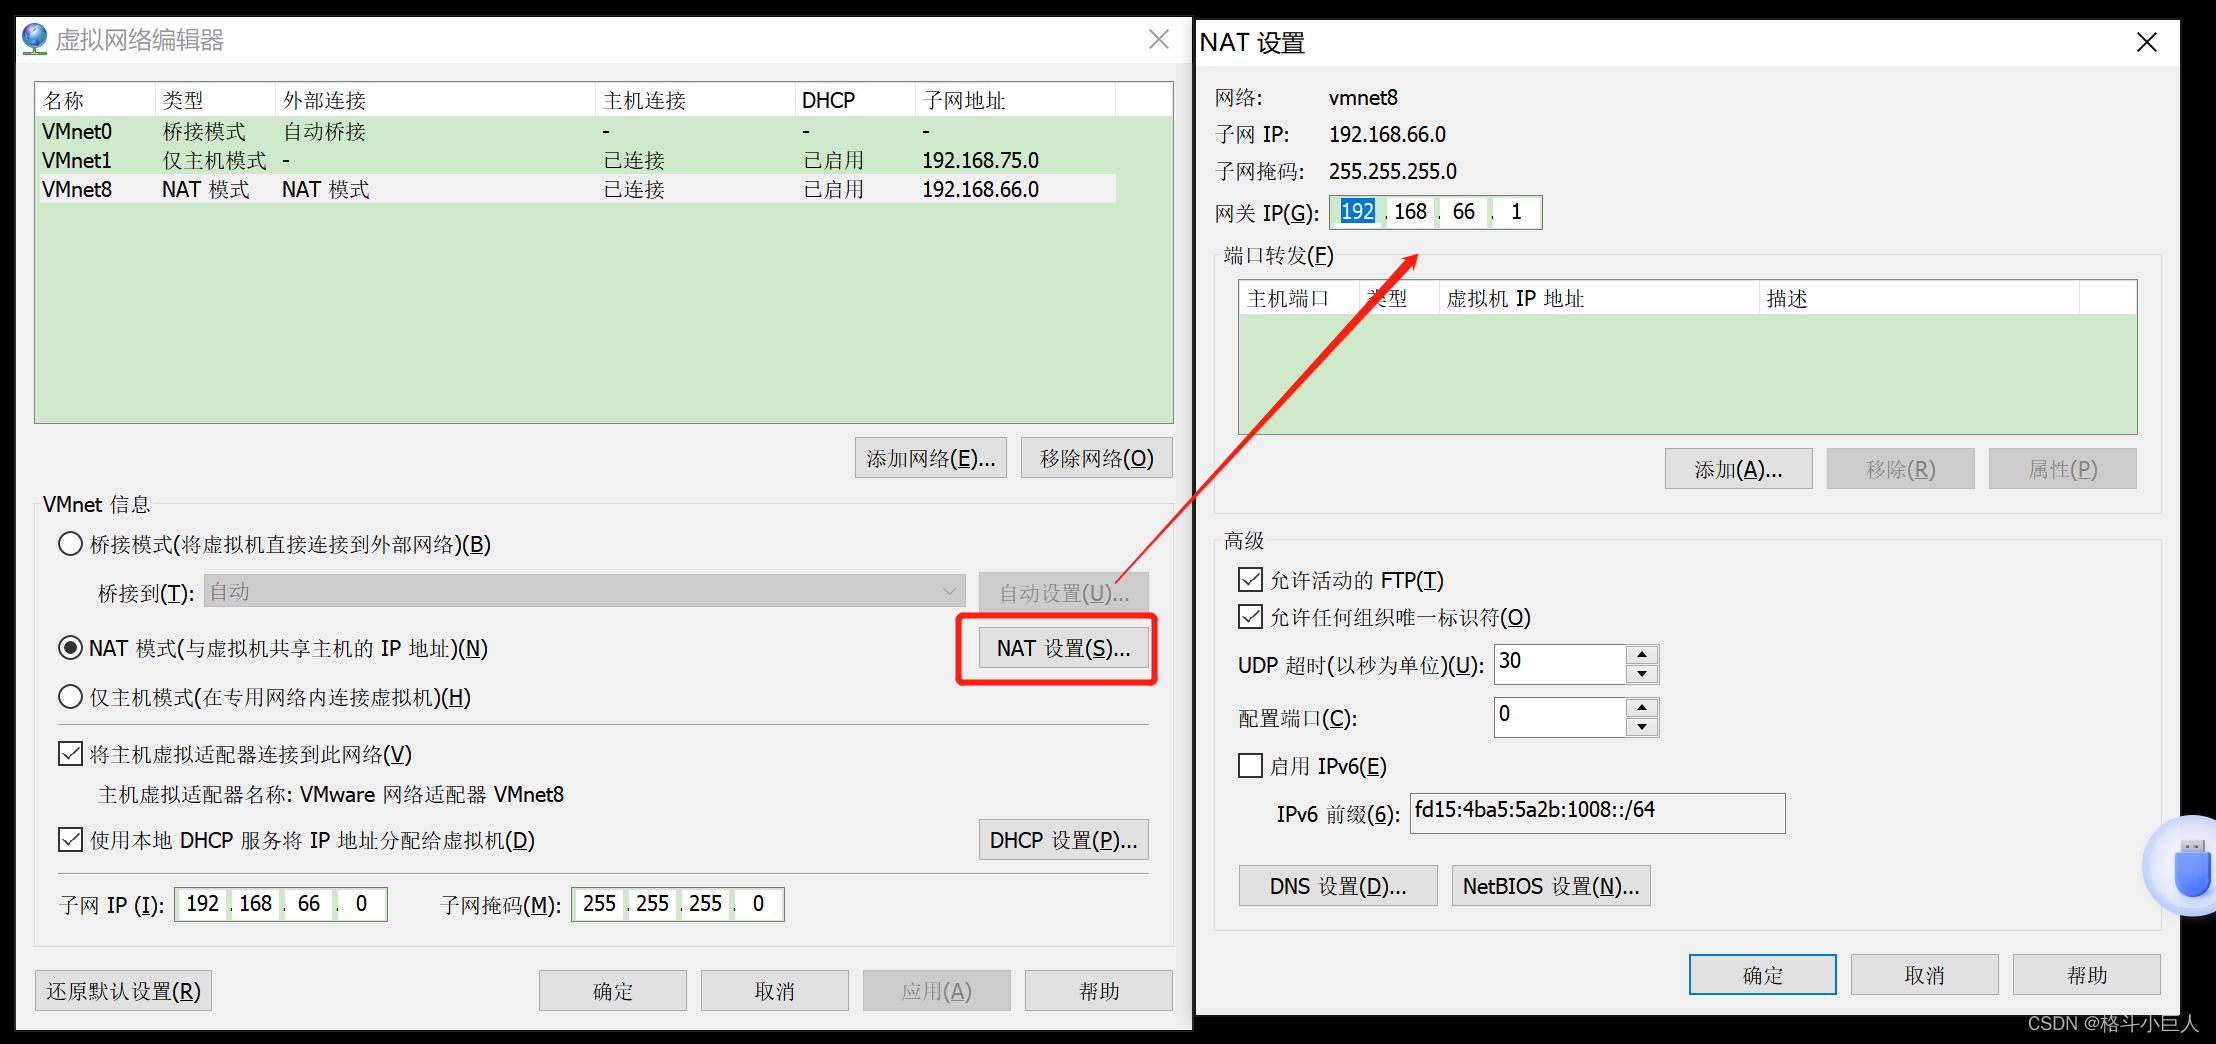Click the 配置端口 down arrow
This screenshot has width=2216, height=1044.
1641,725
